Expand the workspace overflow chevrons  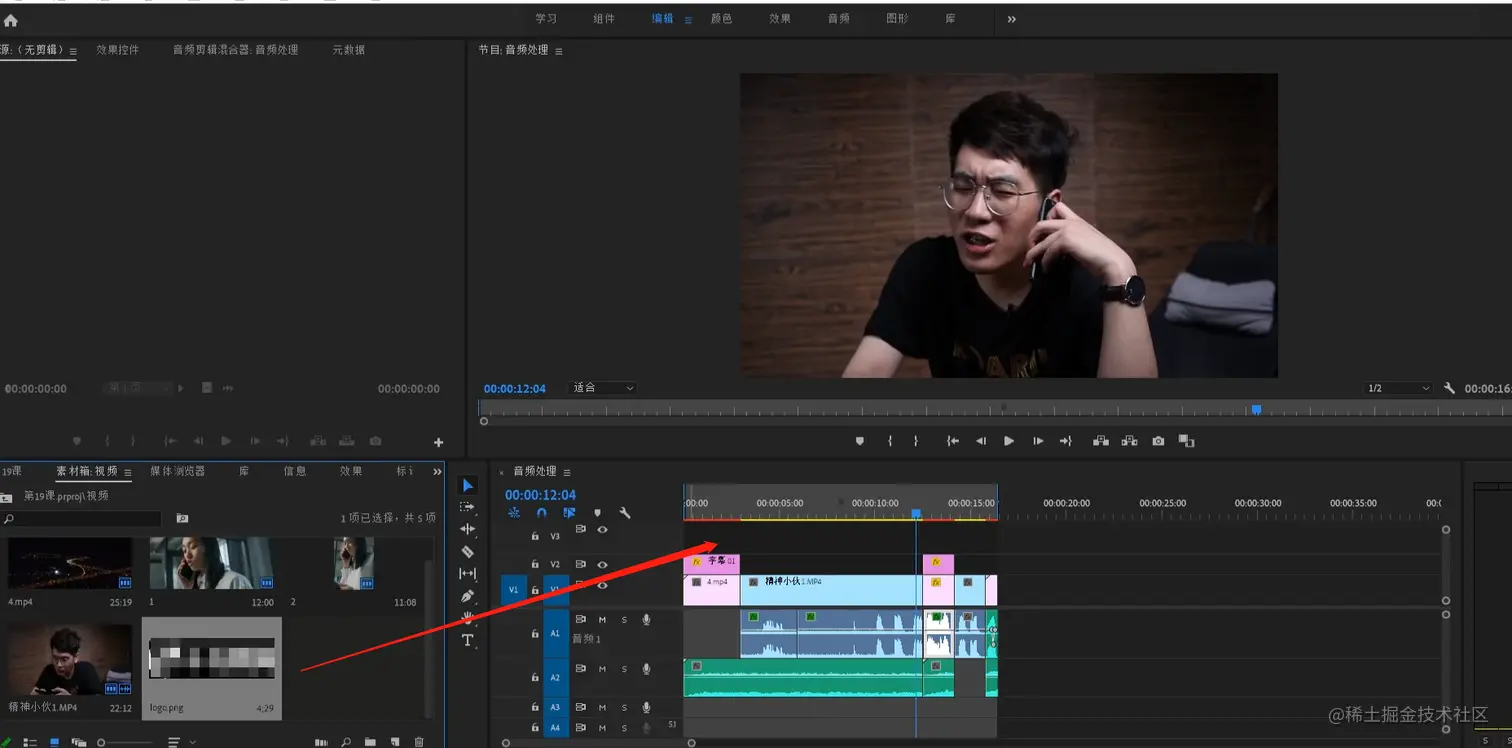point(1011,19)
